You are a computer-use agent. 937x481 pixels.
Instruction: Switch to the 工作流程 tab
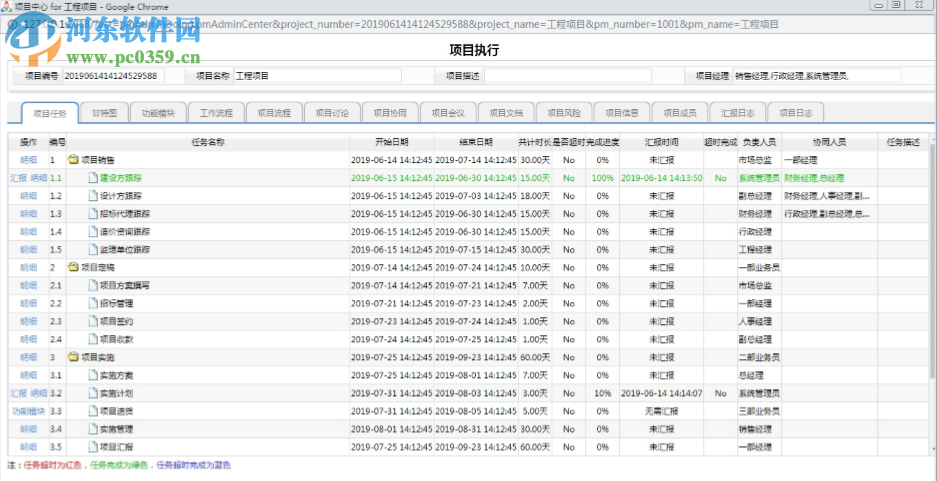(216, 113)
